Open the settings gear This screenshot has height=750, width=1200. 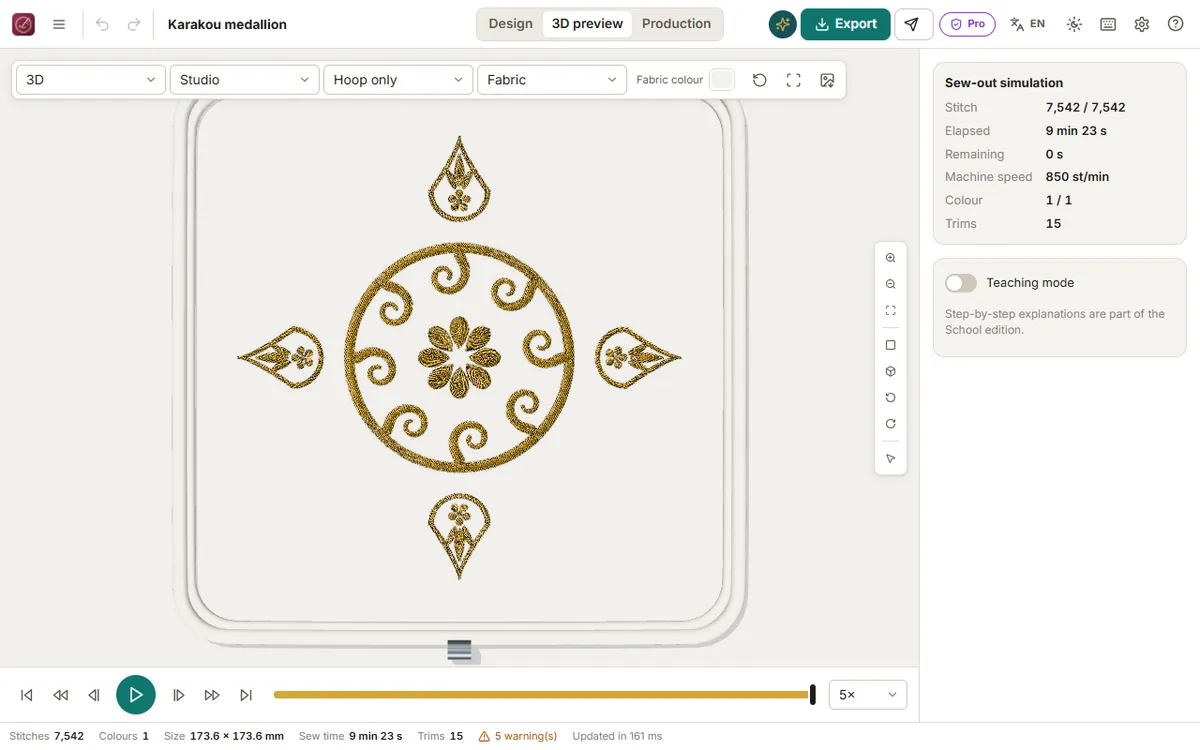1142,24
